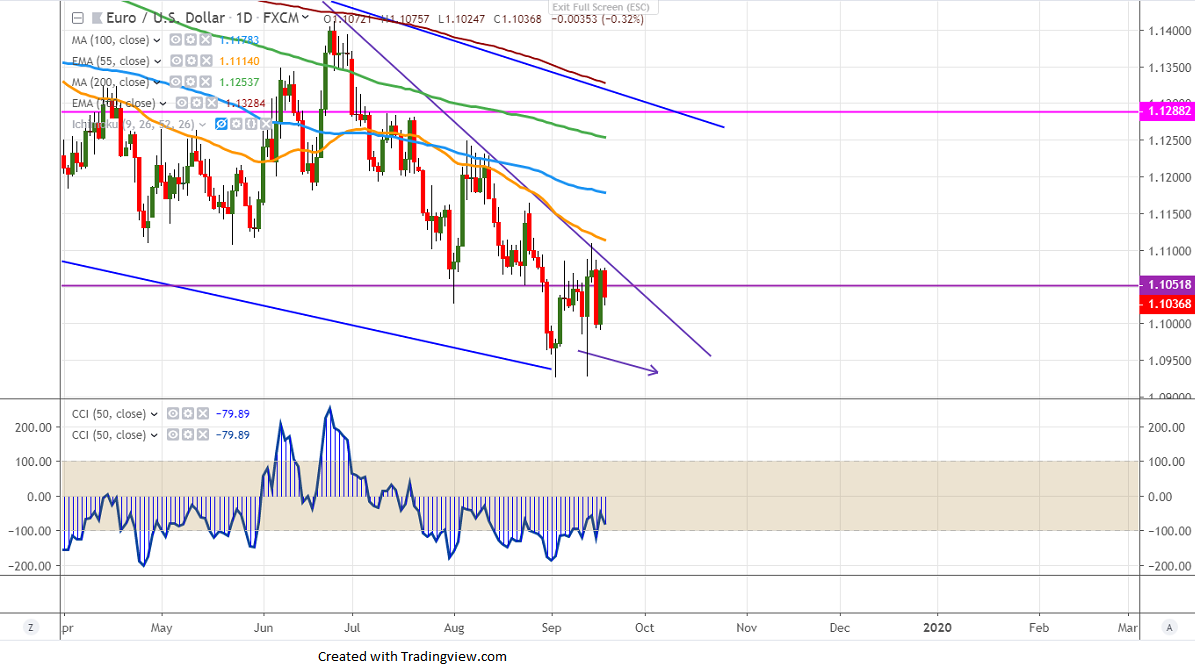Expand the MA (100, close) dropdown arrow

[157, 40]
